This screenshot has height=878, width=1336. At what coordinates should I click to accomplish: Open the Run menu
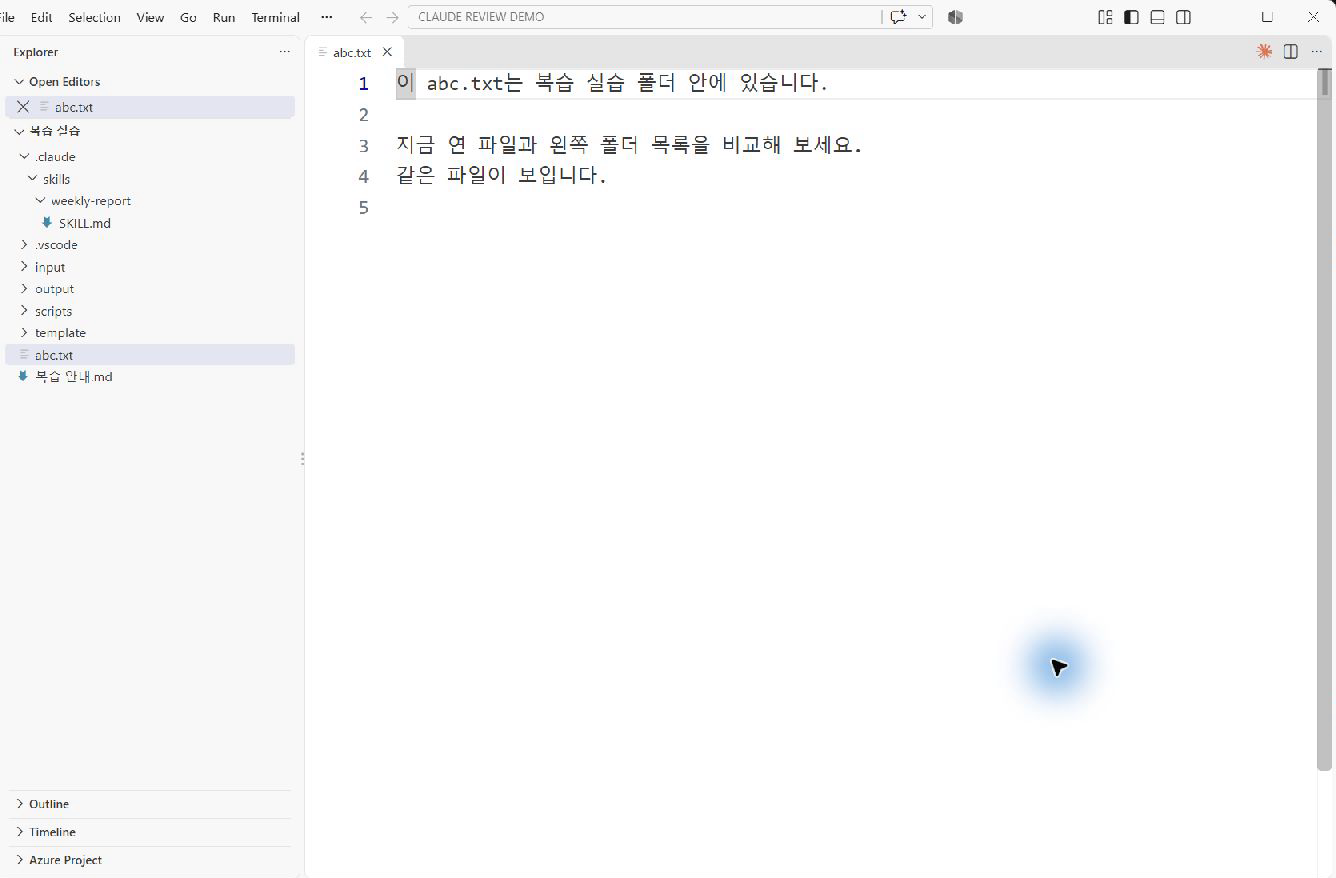224,17
